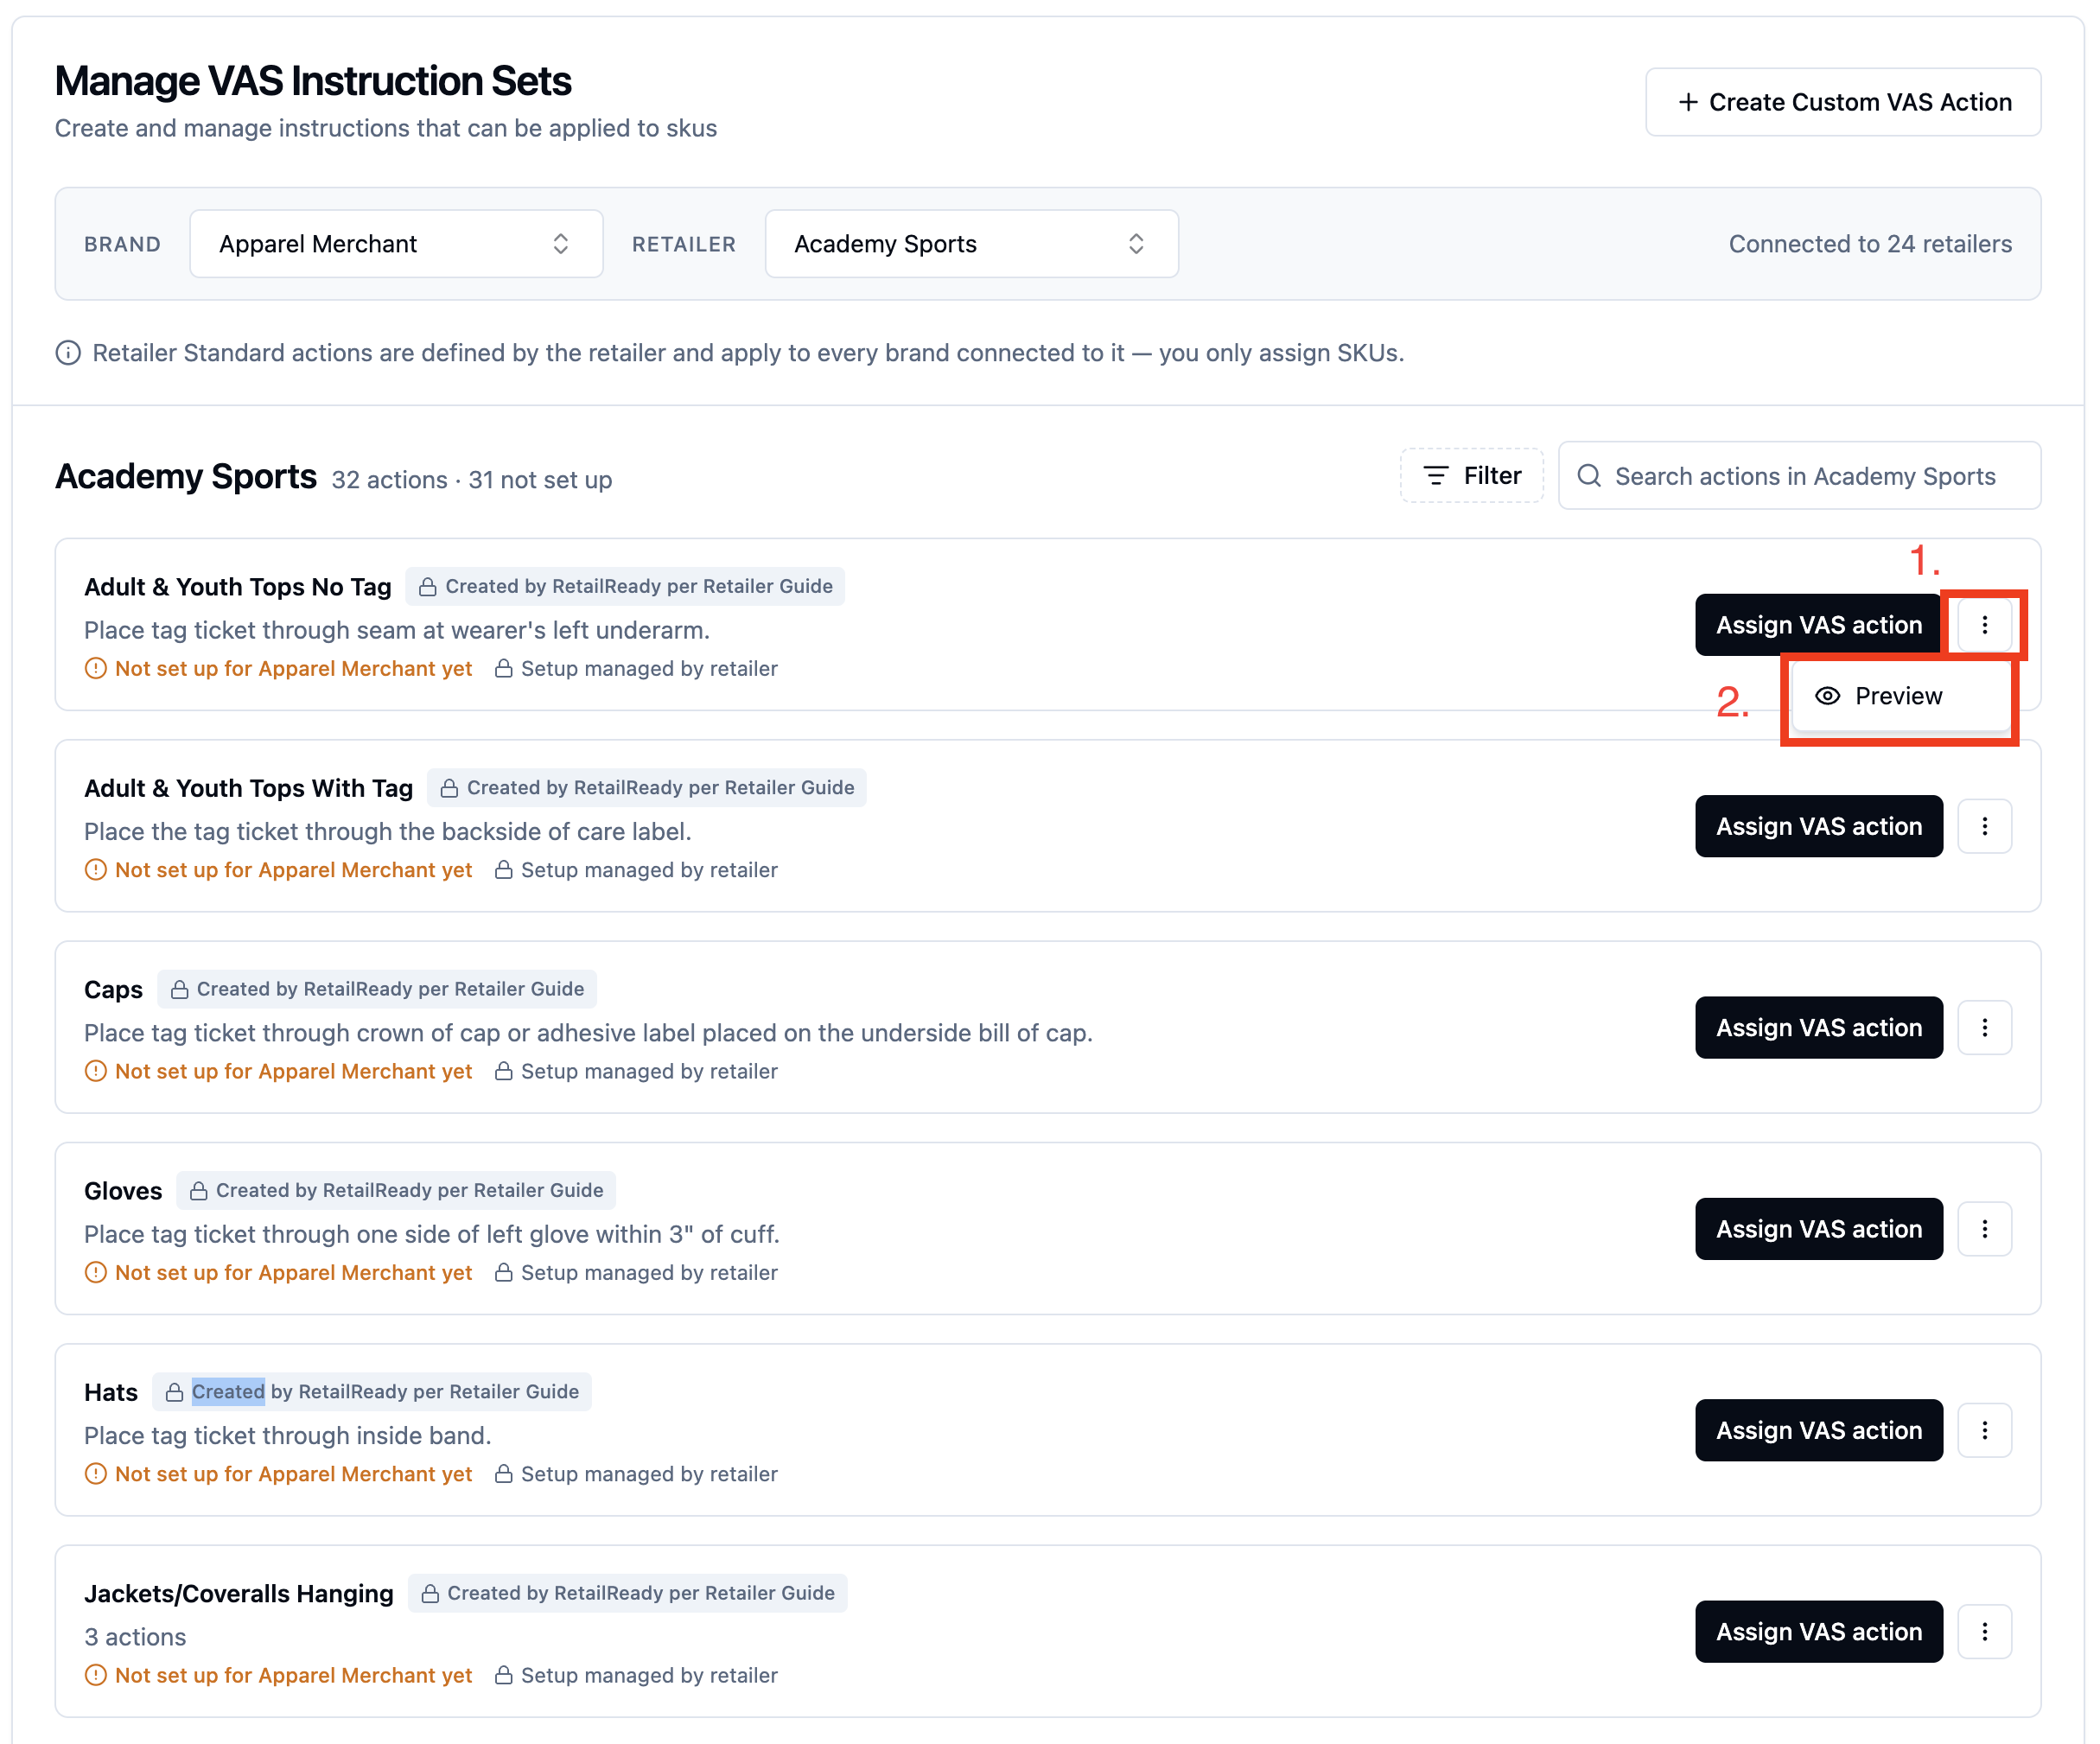Click the Adult & Youth Tops No Tag title
Screen dimensions: 2100x1744
coord(237,587)
